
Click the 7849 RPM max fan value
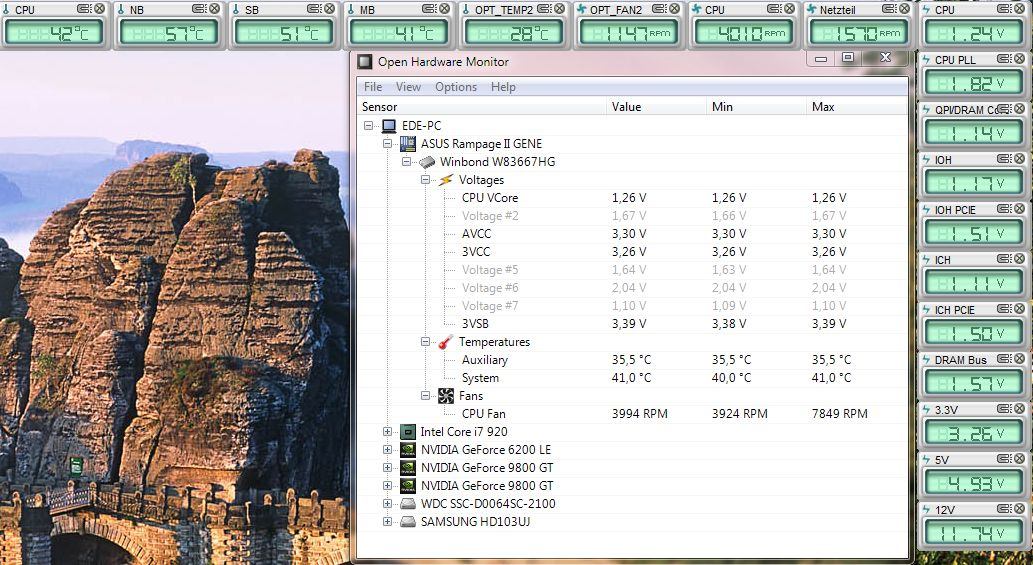tap(839, 414)
